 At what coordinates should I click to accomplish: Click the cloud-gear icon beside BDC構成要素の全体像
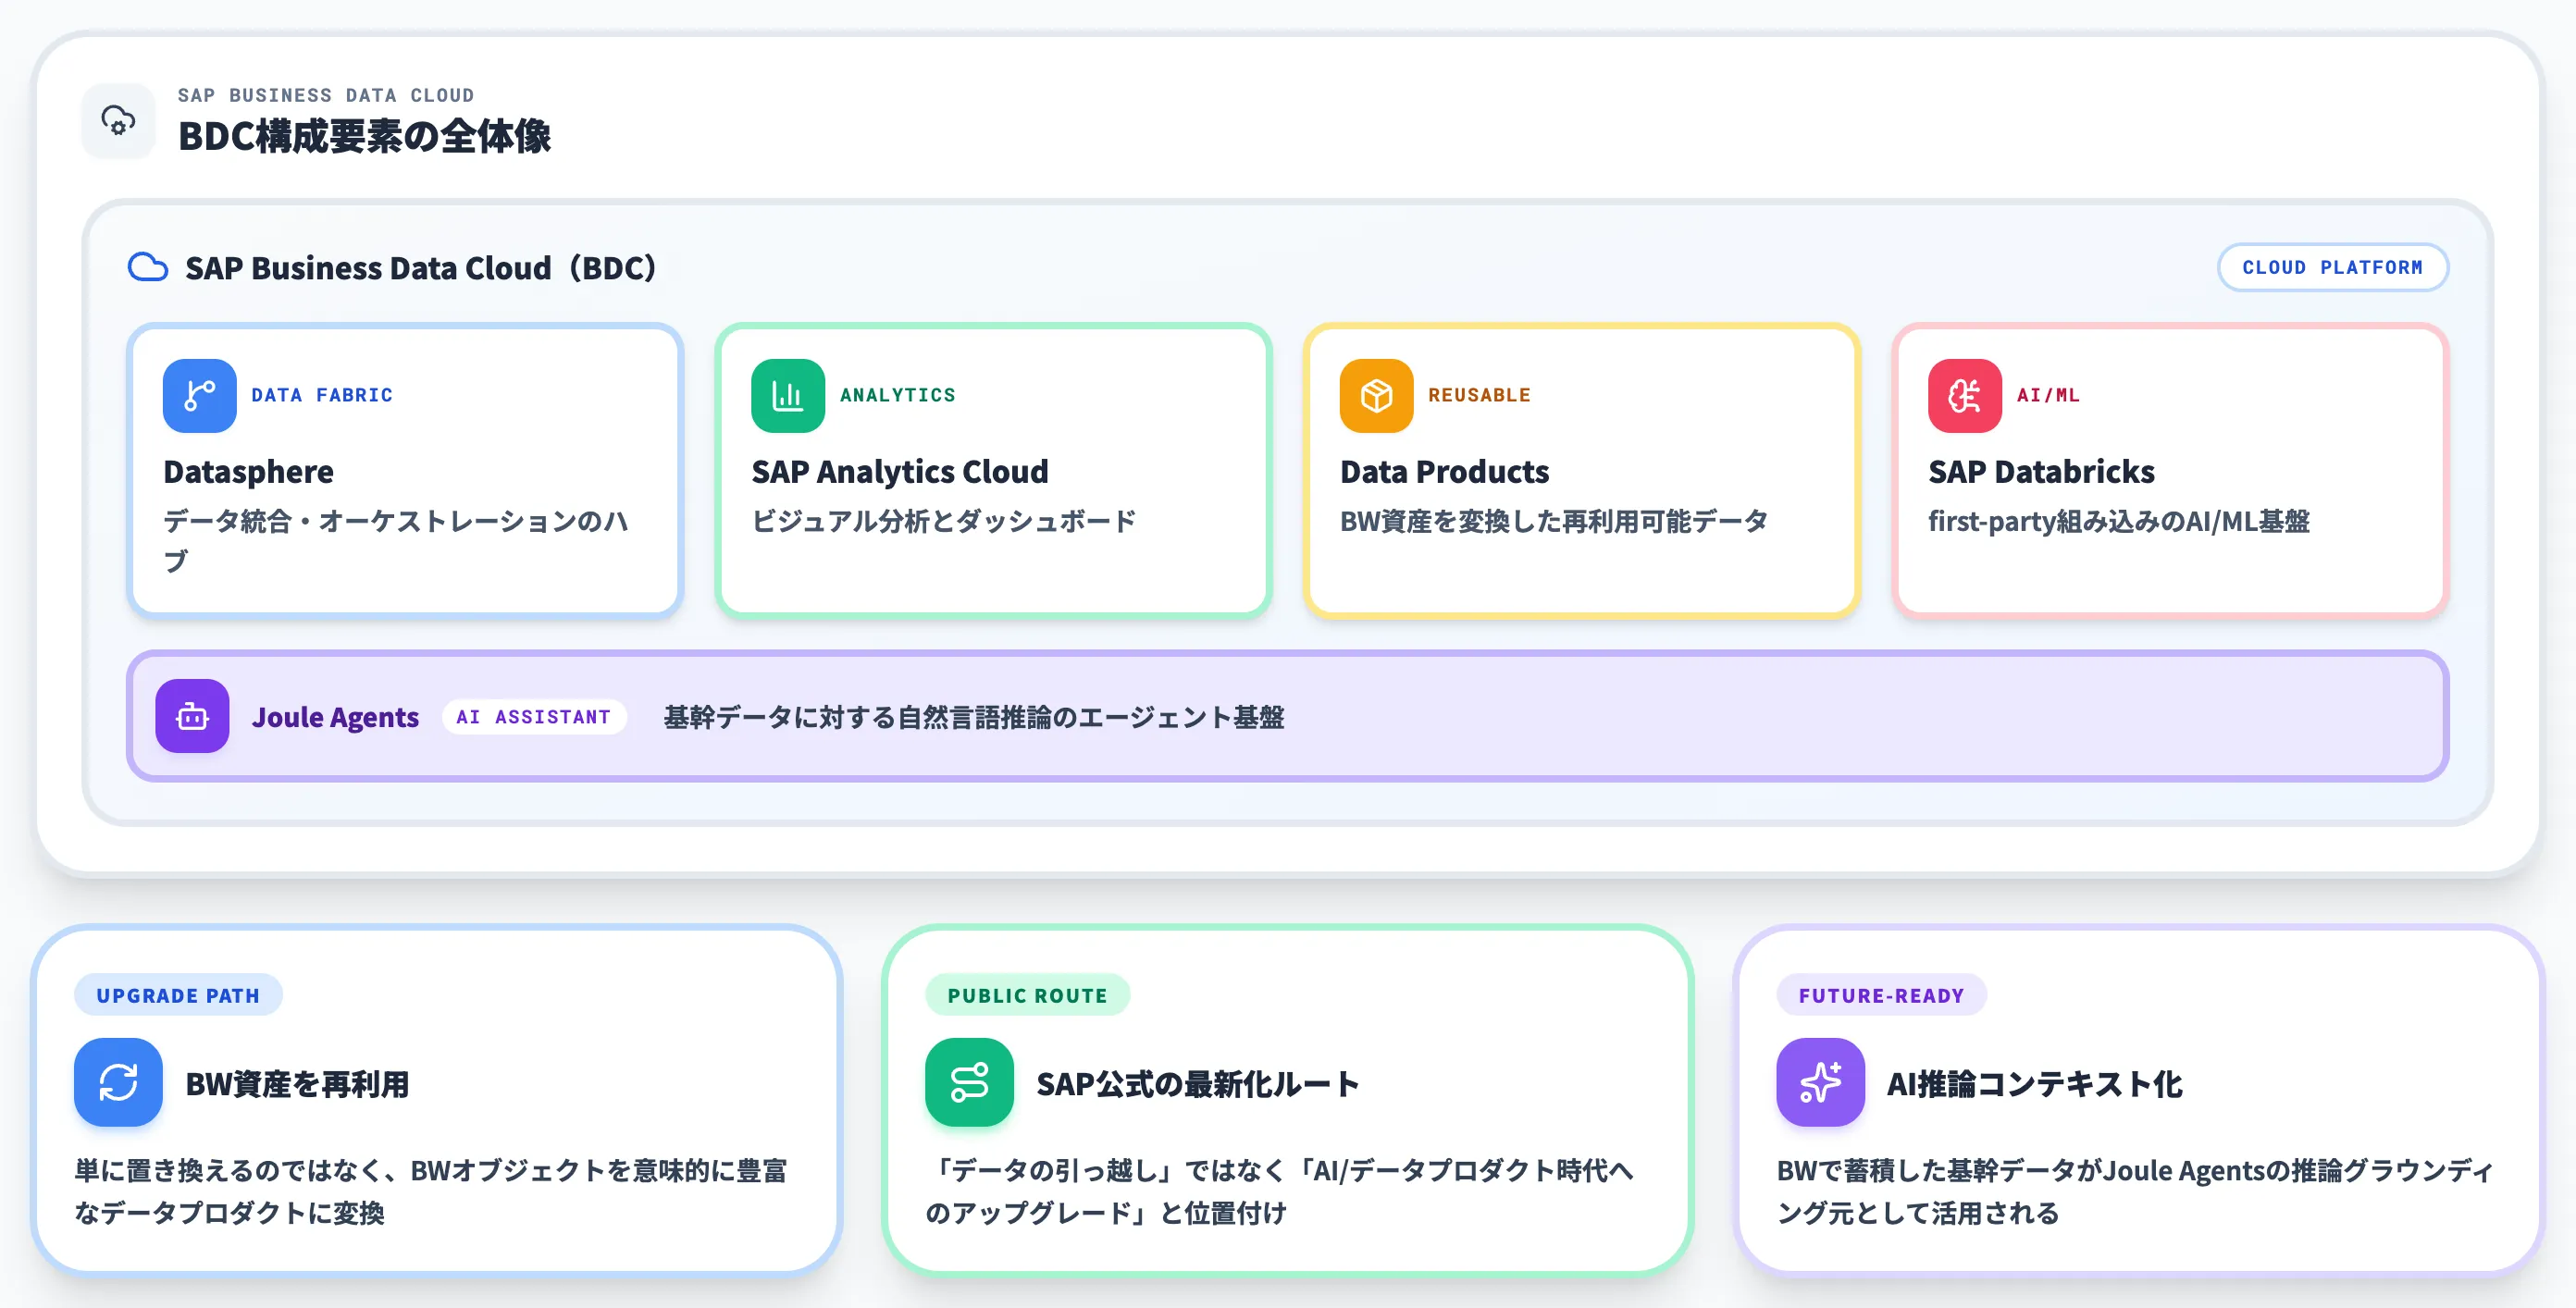118,121
